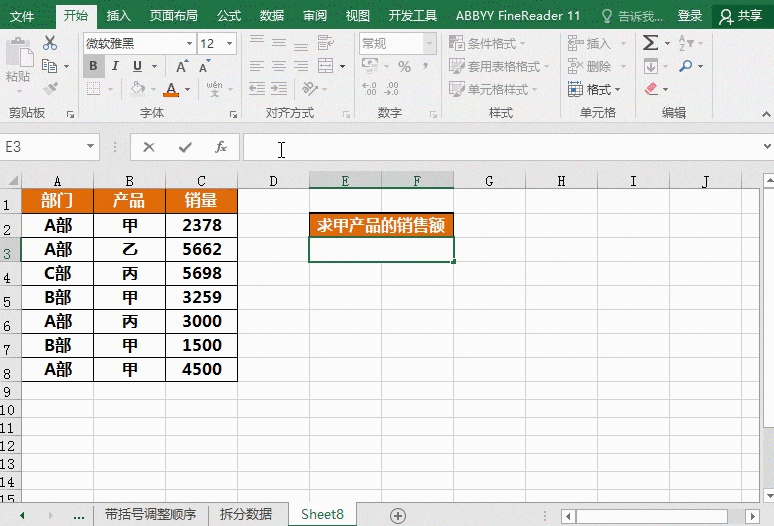
Task: Click the insert function fx icon
Action: pos(221,147)
